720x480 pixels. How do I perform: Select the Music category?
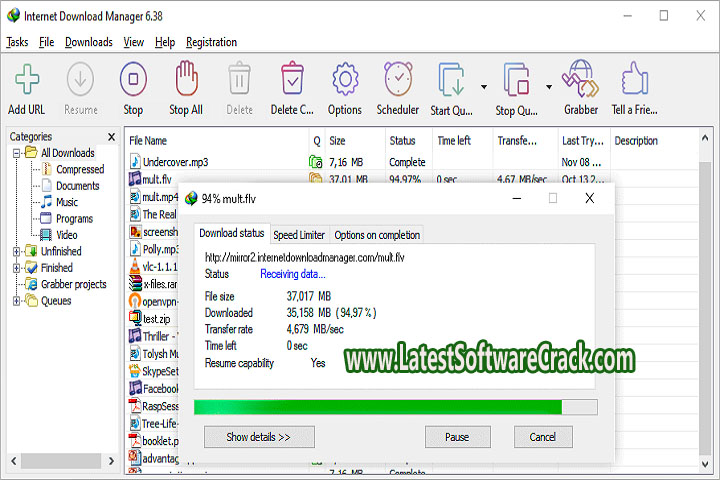[x=67, y=202]
